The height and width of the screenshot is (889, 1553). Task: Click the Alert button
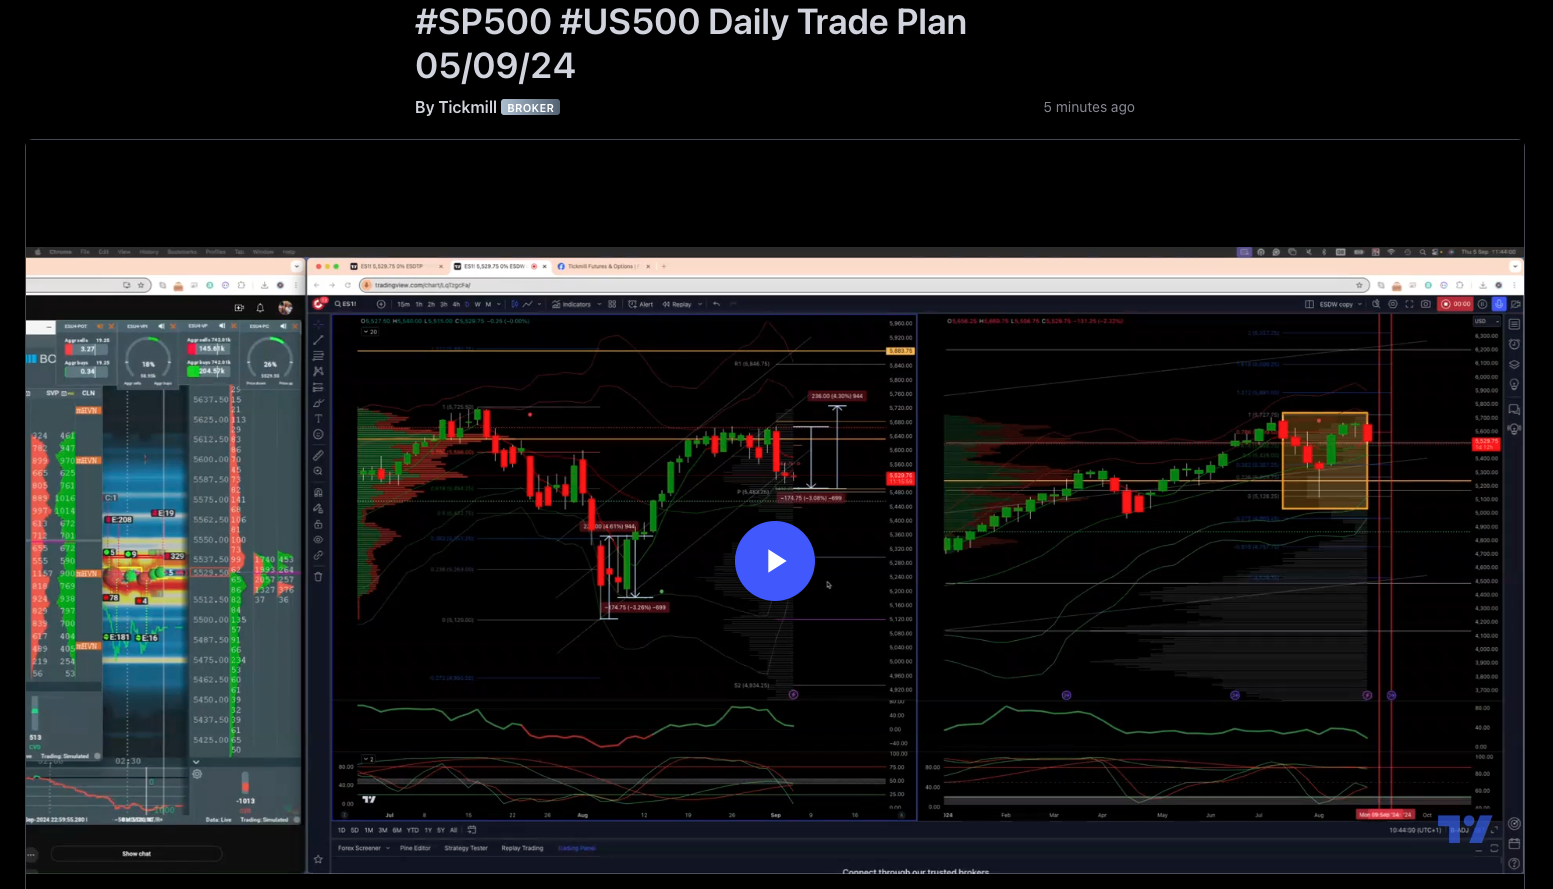tap(640, 304)
